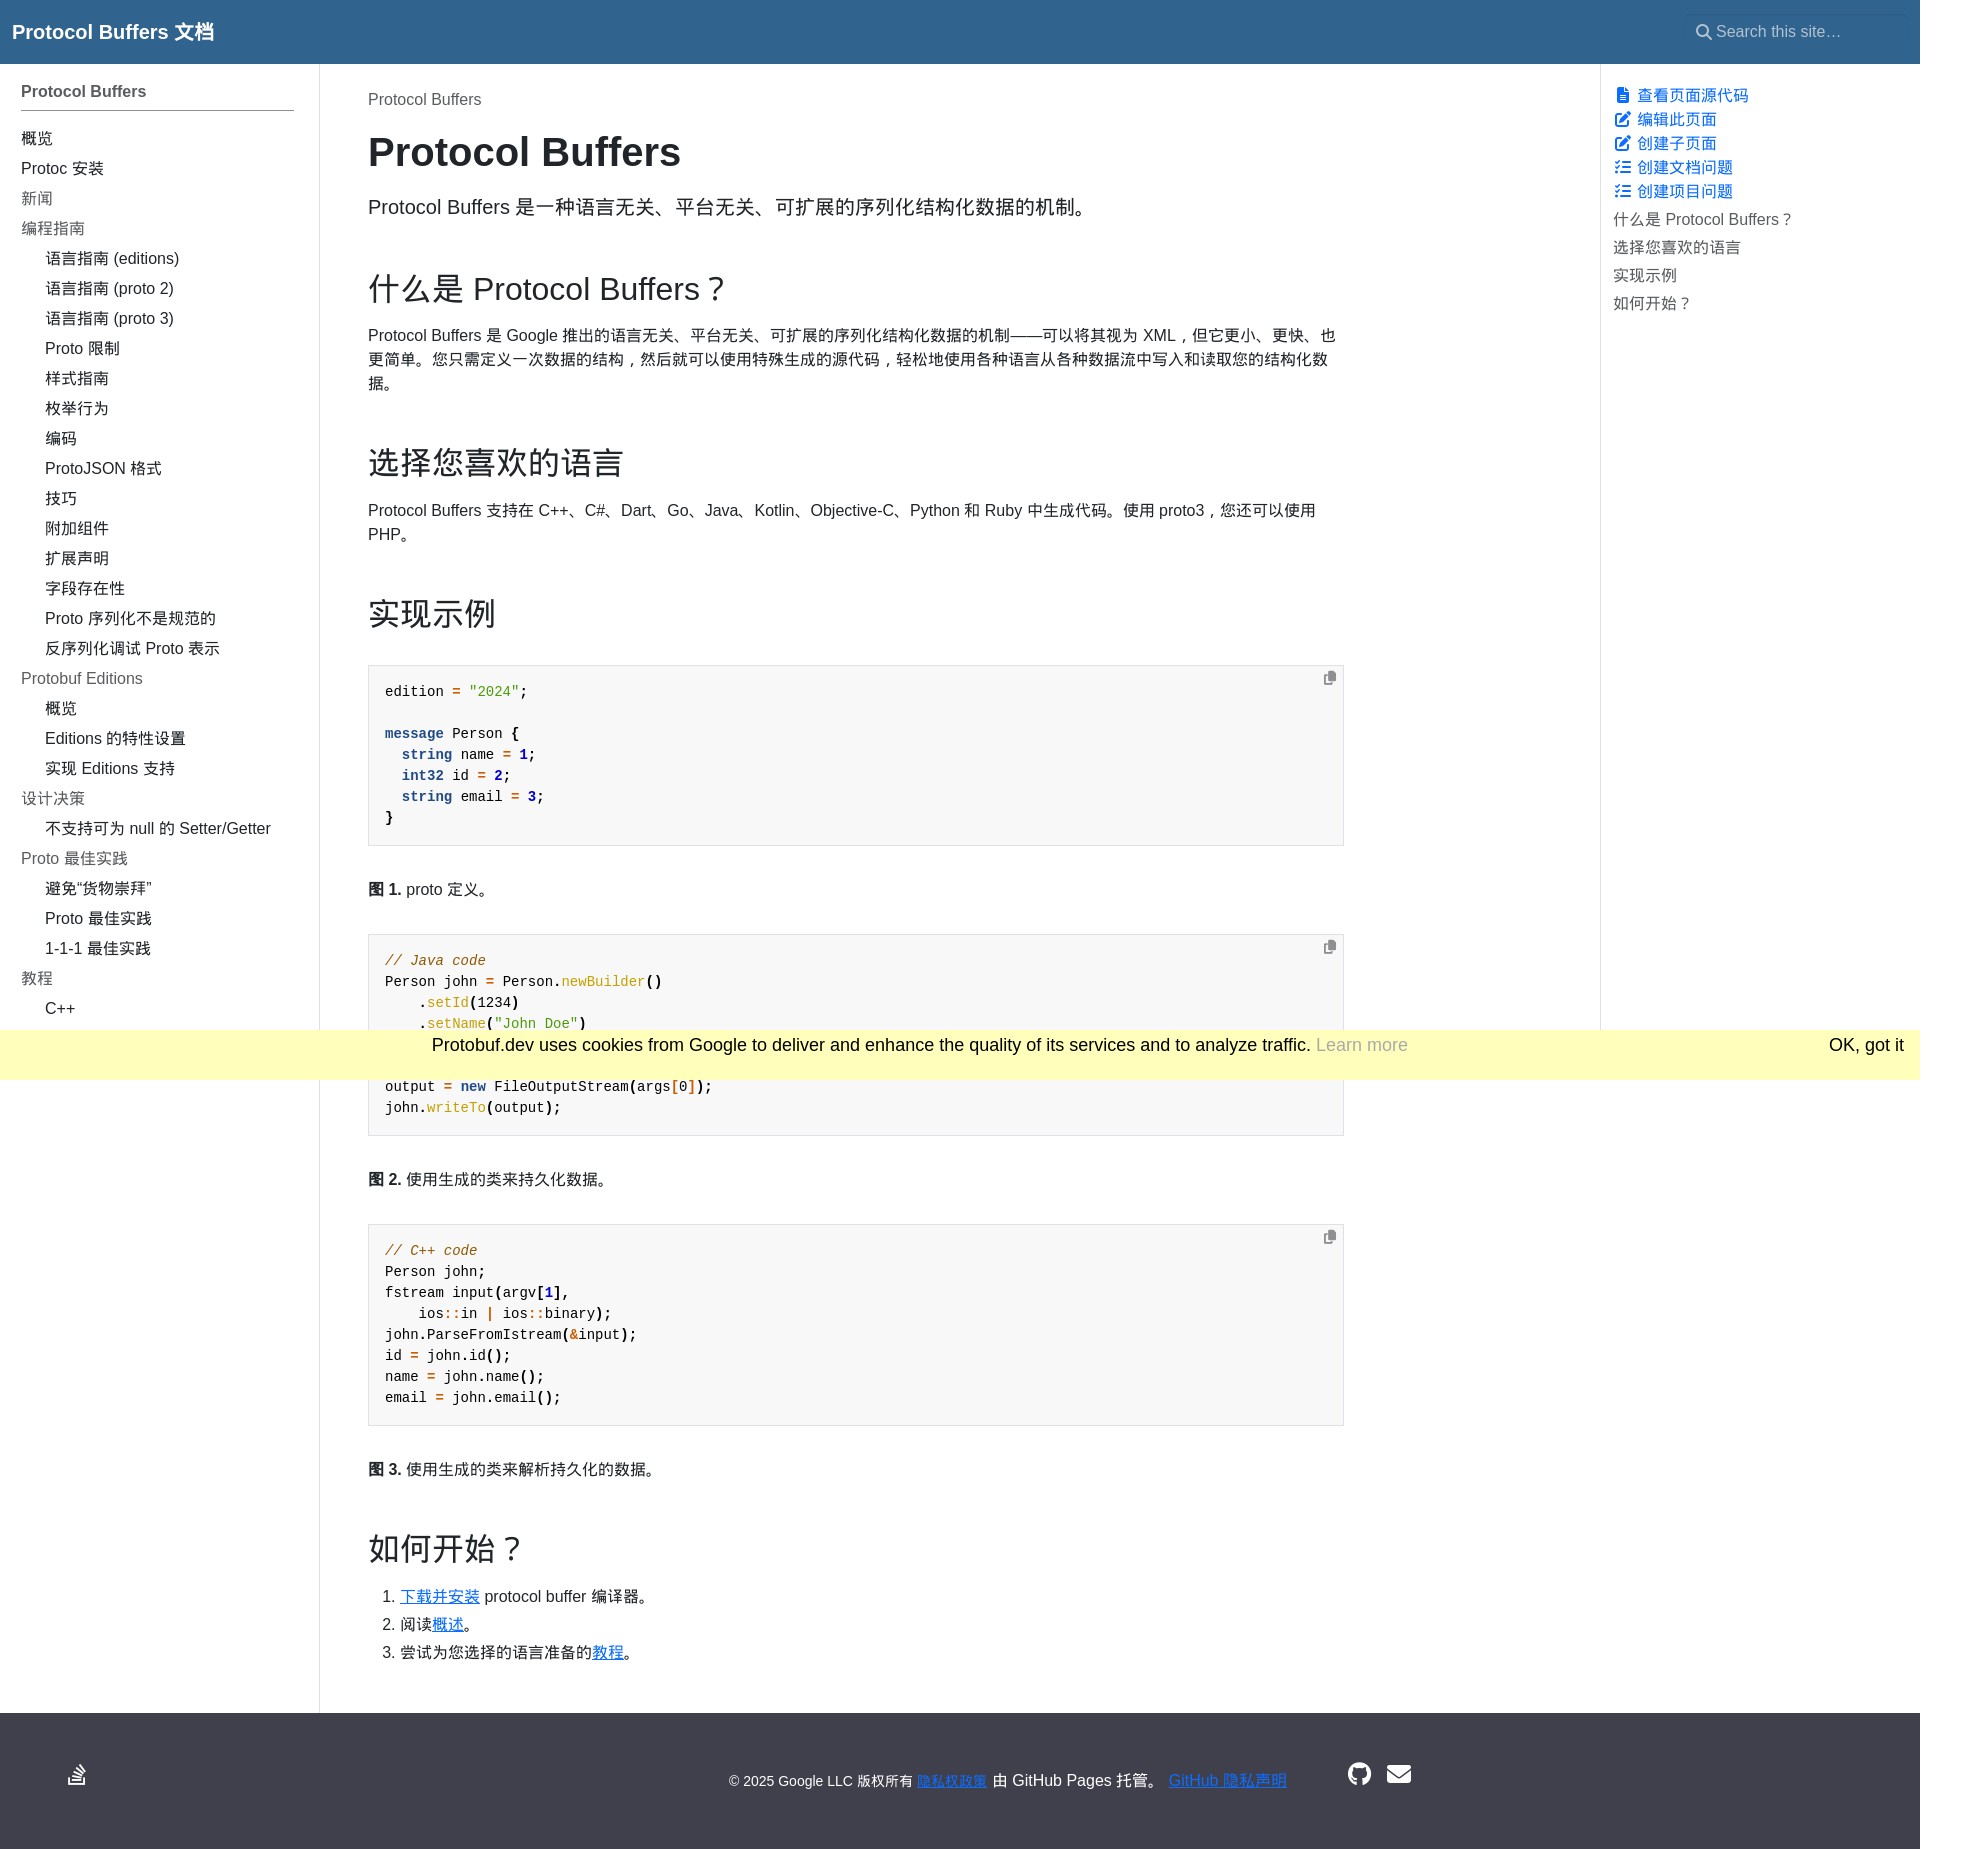This screenshot has height=1849, width=1968.
Task: Jump to 实现示例 in table of contents
Action: pyautogui.click(x=1644, y=276)
